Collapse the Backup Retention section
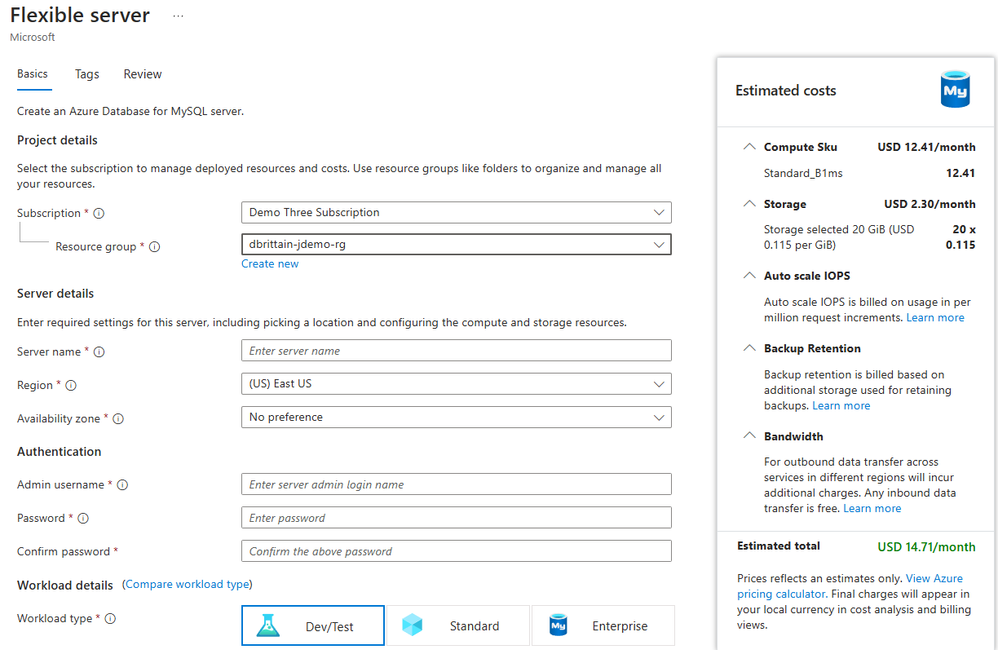This screenshot has width=998, height=650. tap(750, 348)
